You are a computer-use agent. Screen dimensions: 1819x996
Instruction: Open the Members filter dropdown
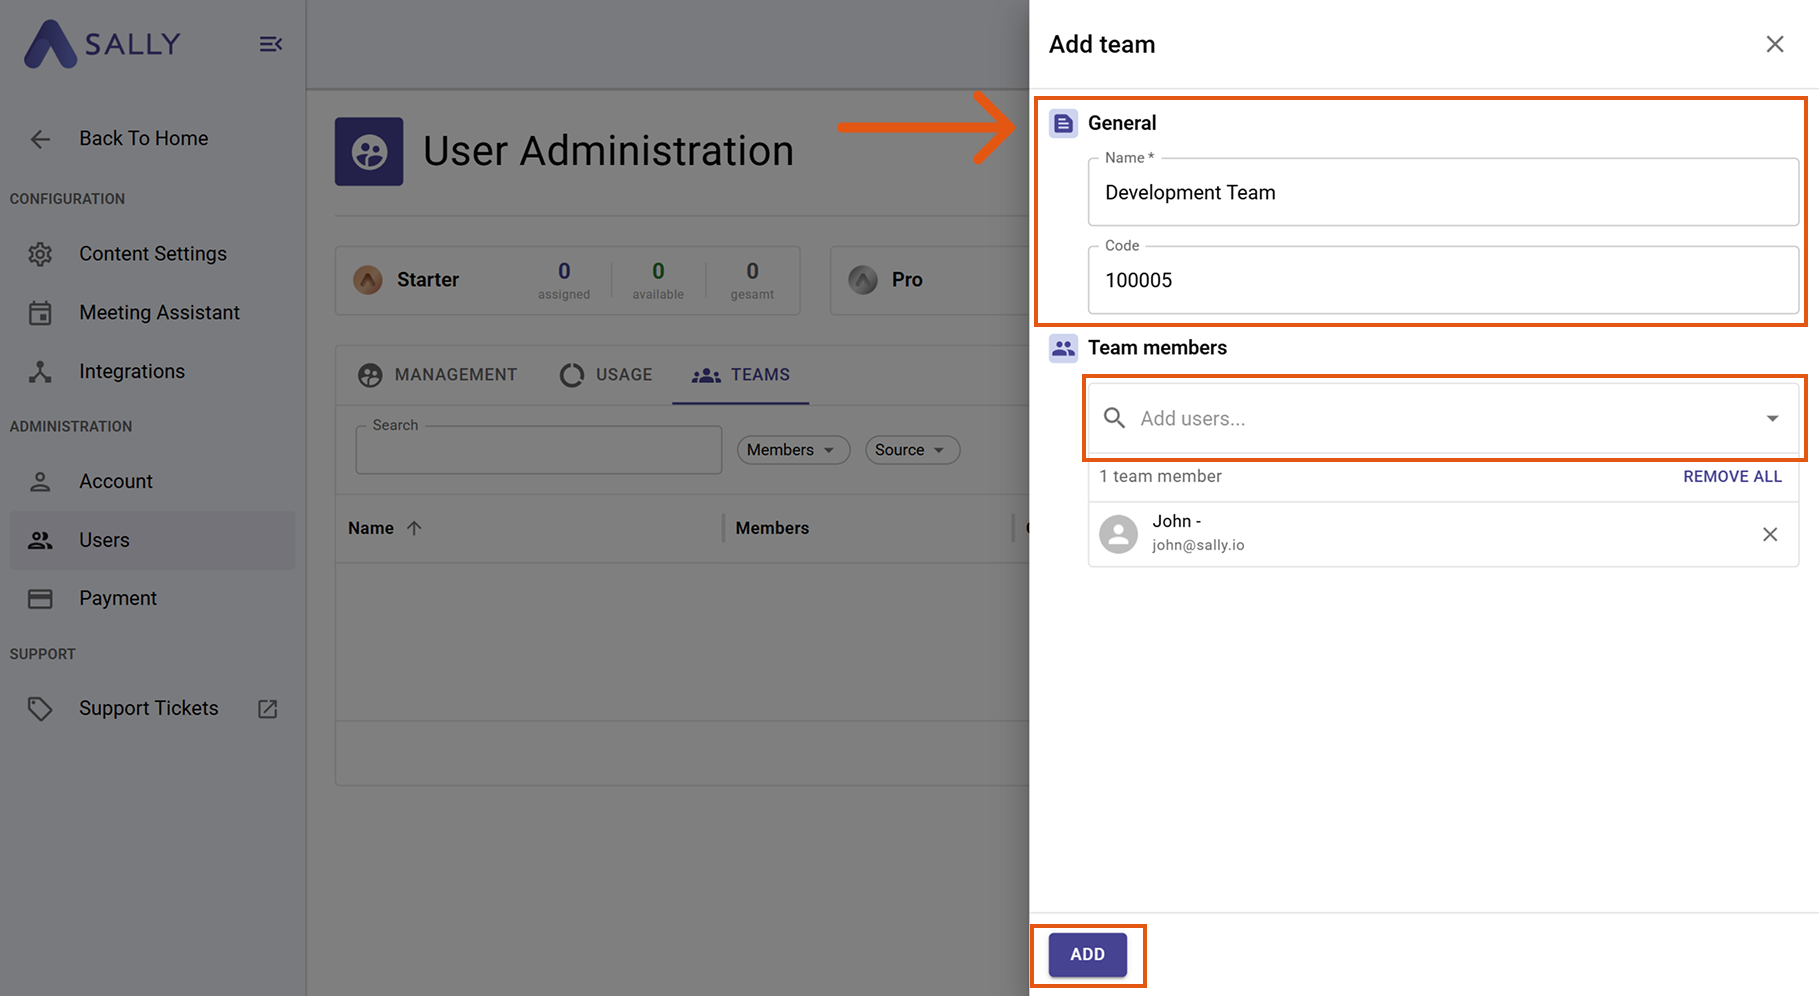[792, 450]
